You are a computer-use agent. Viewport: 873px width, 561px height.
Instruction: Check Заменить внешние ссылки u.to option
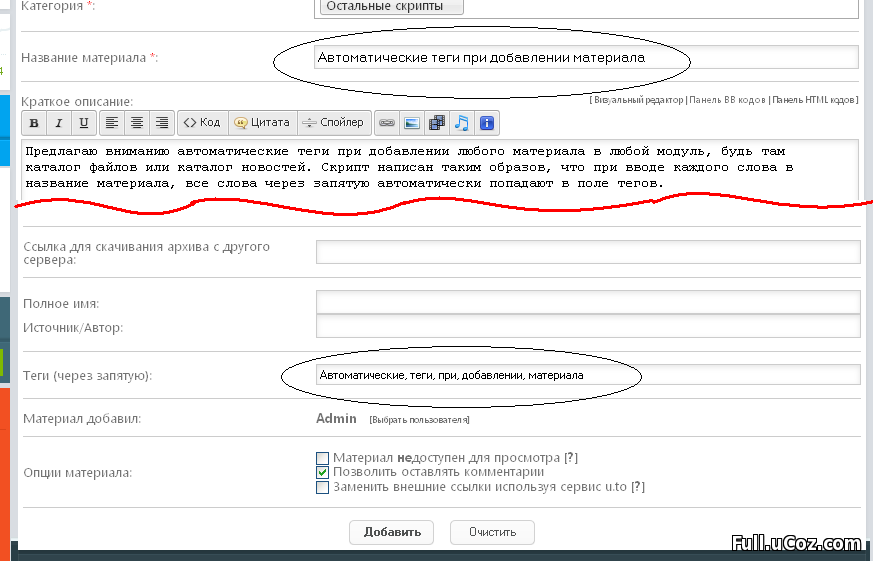coord(322,488)
